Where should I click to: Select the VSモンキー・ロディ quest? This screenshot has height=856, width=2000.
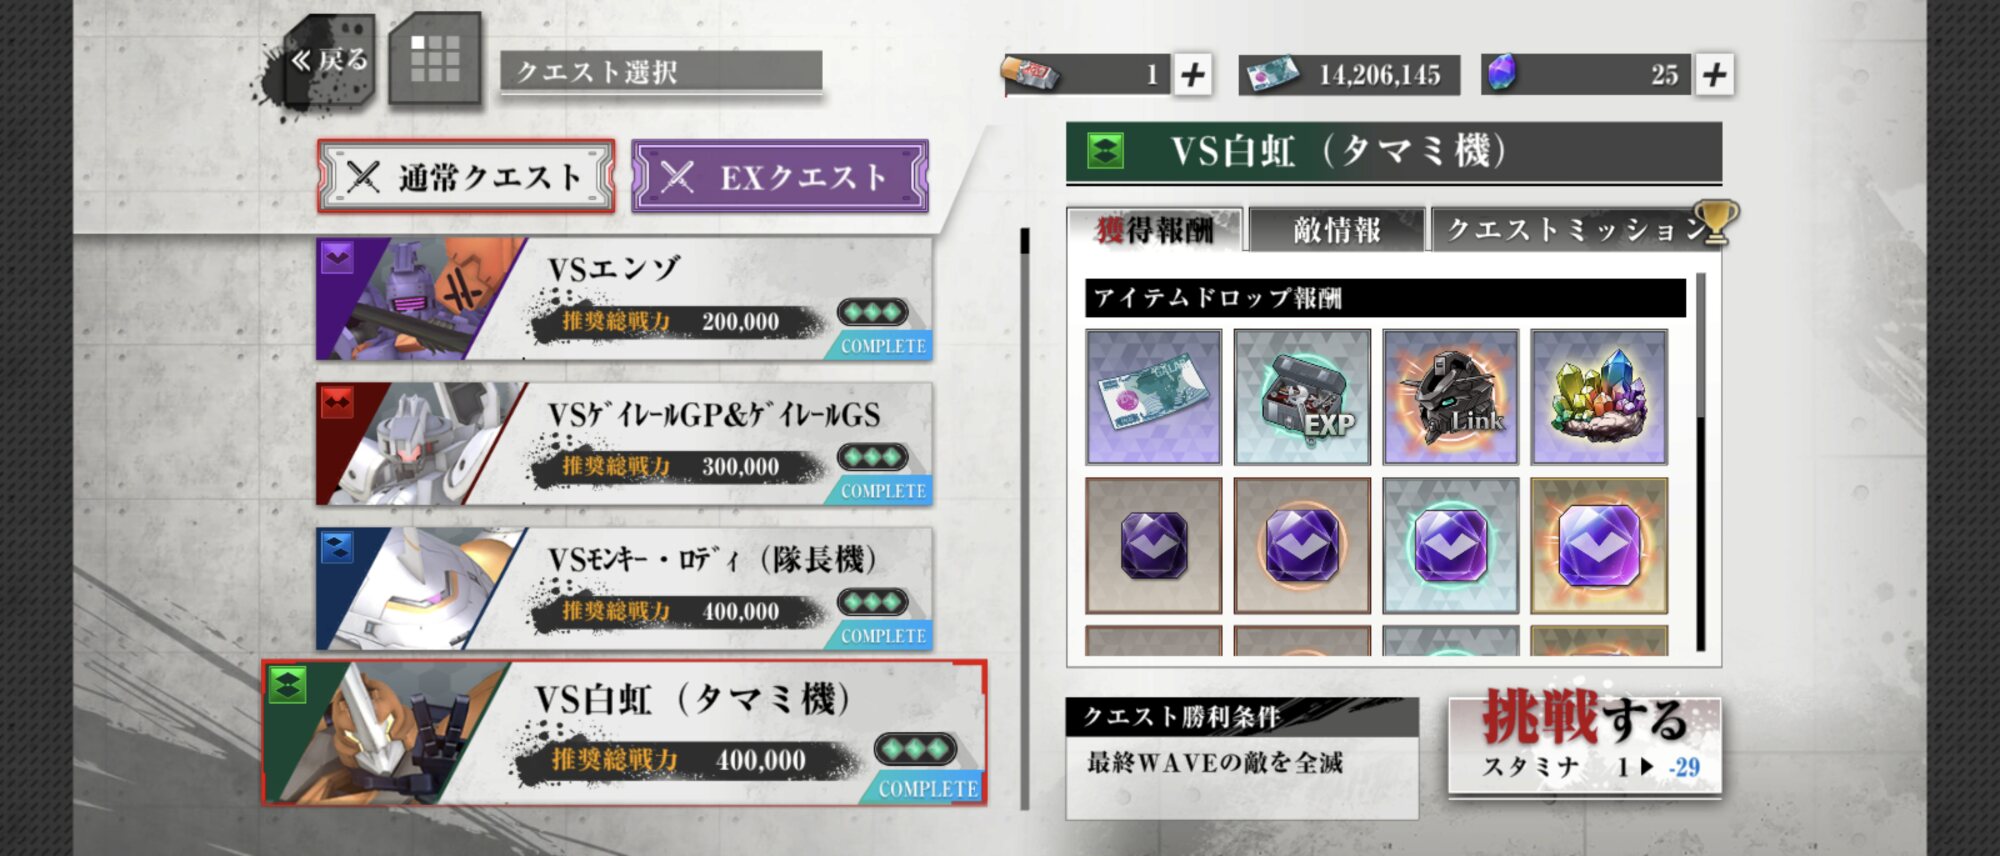(x=624, y=589)
